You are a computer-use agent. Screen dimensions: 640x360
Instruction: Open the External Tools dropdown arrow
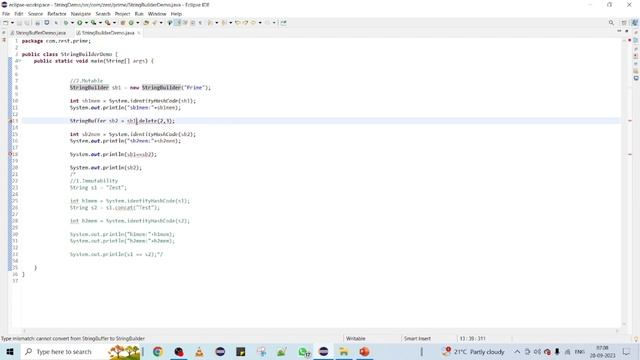pyautogui.click(x=114, y=23)
